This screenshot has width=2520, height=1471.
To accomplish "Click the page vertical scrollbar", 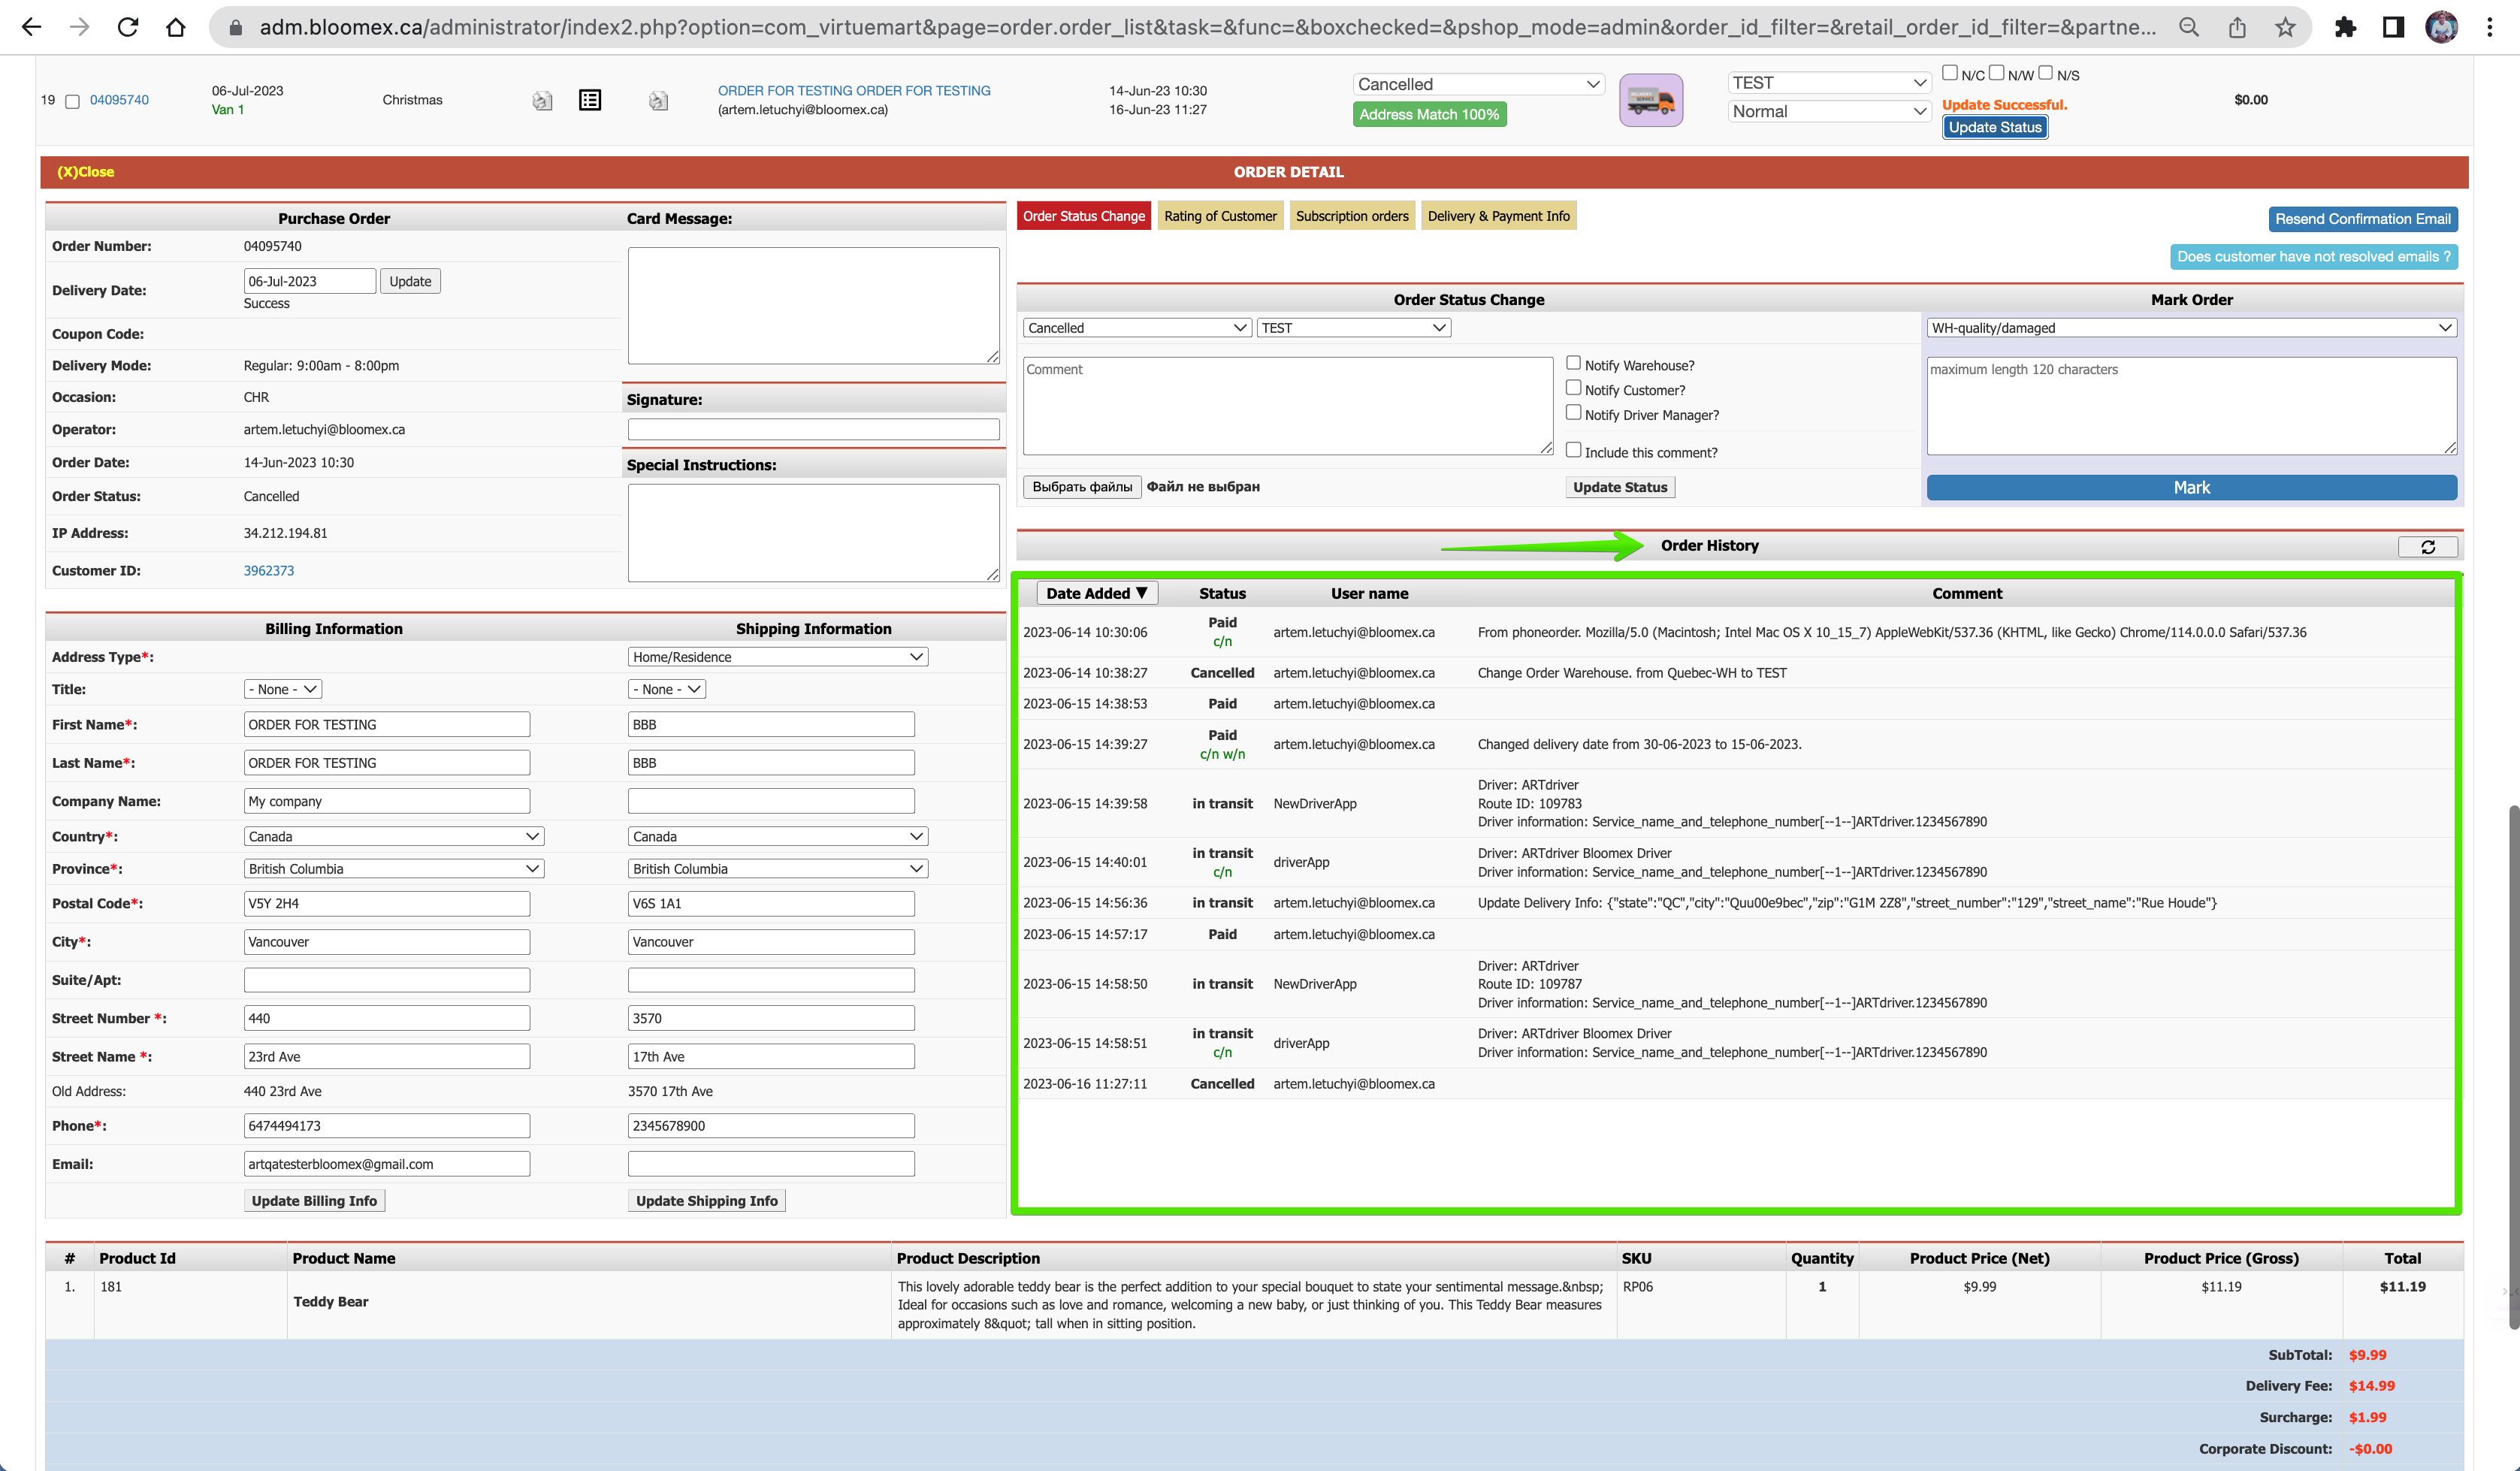I will pos(2512,1065).
